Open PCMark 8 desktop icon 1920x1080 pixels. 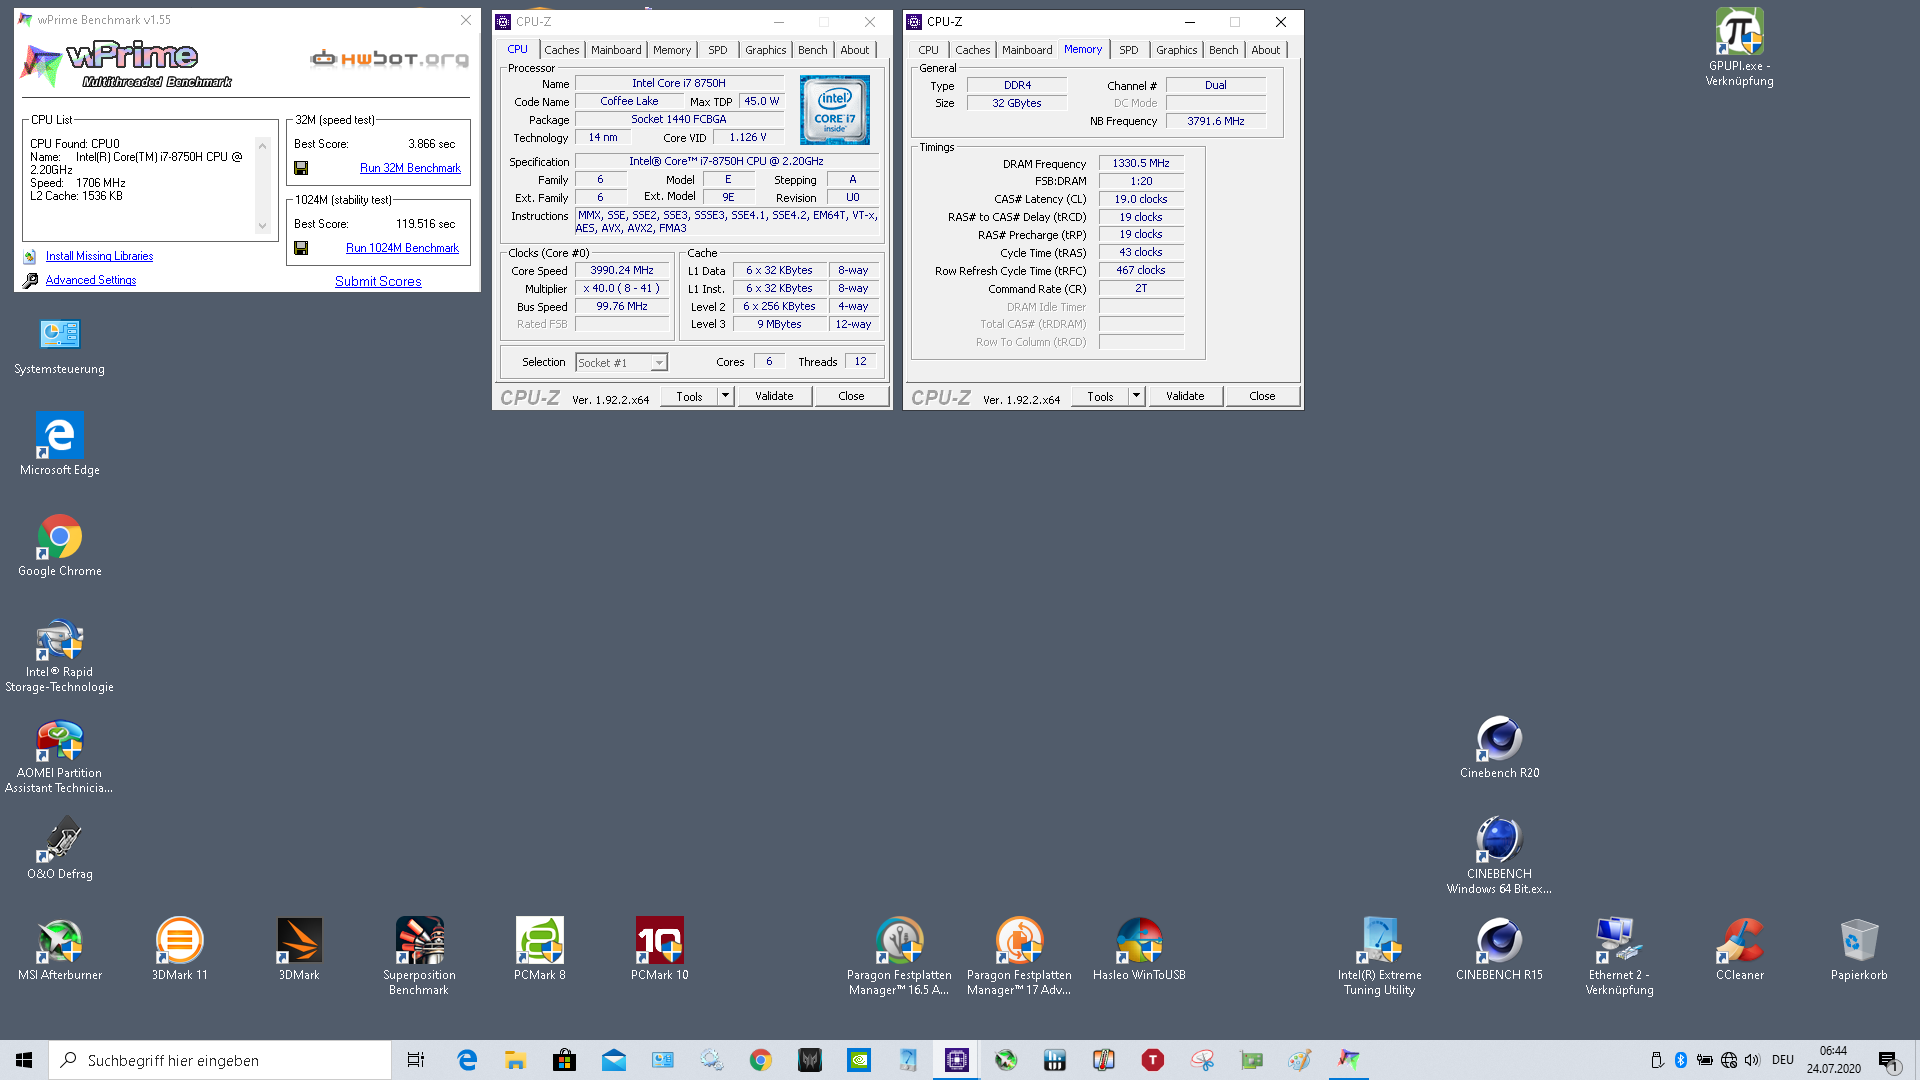coord(540,950)
